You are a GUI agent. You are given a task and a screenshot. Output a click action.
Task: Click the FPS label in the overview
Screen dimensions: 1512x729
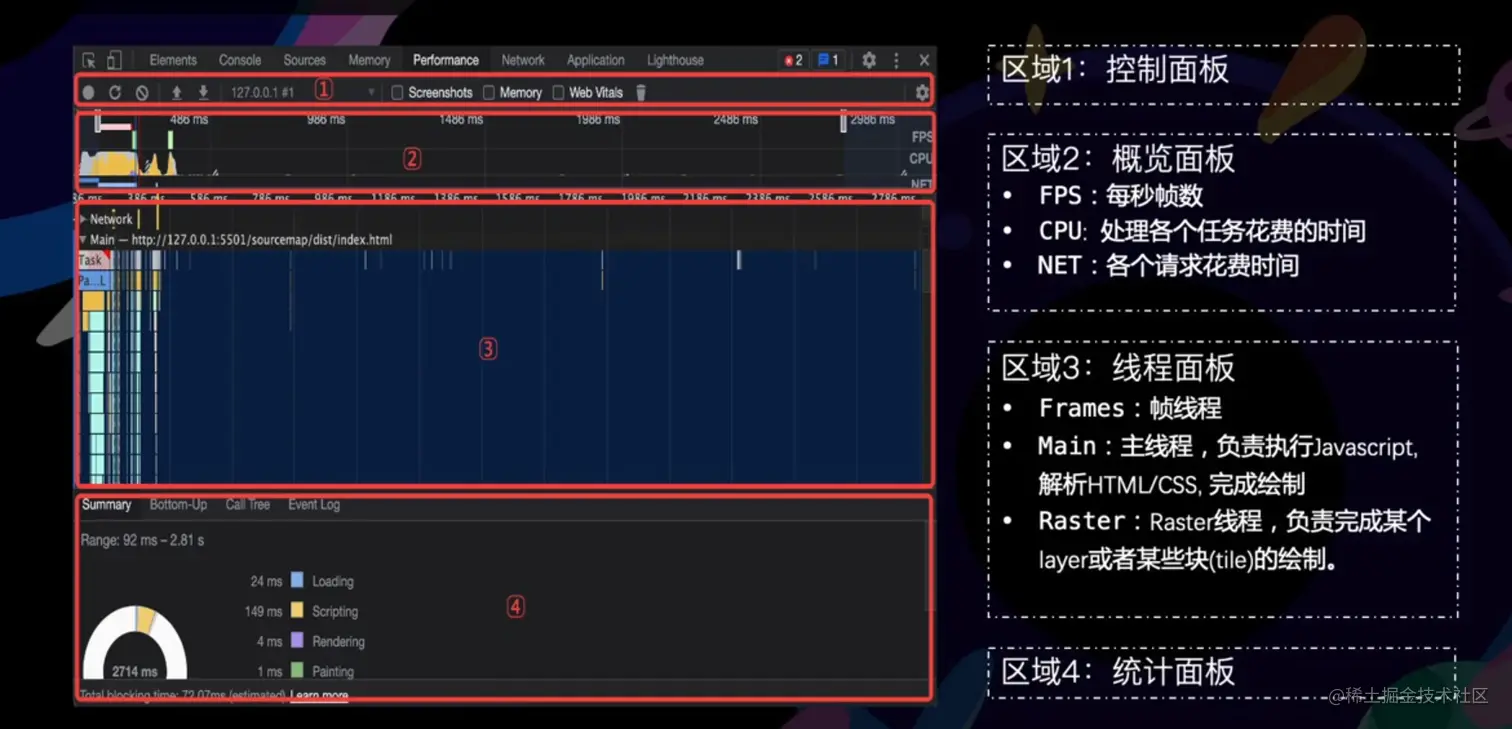[921, 137]
